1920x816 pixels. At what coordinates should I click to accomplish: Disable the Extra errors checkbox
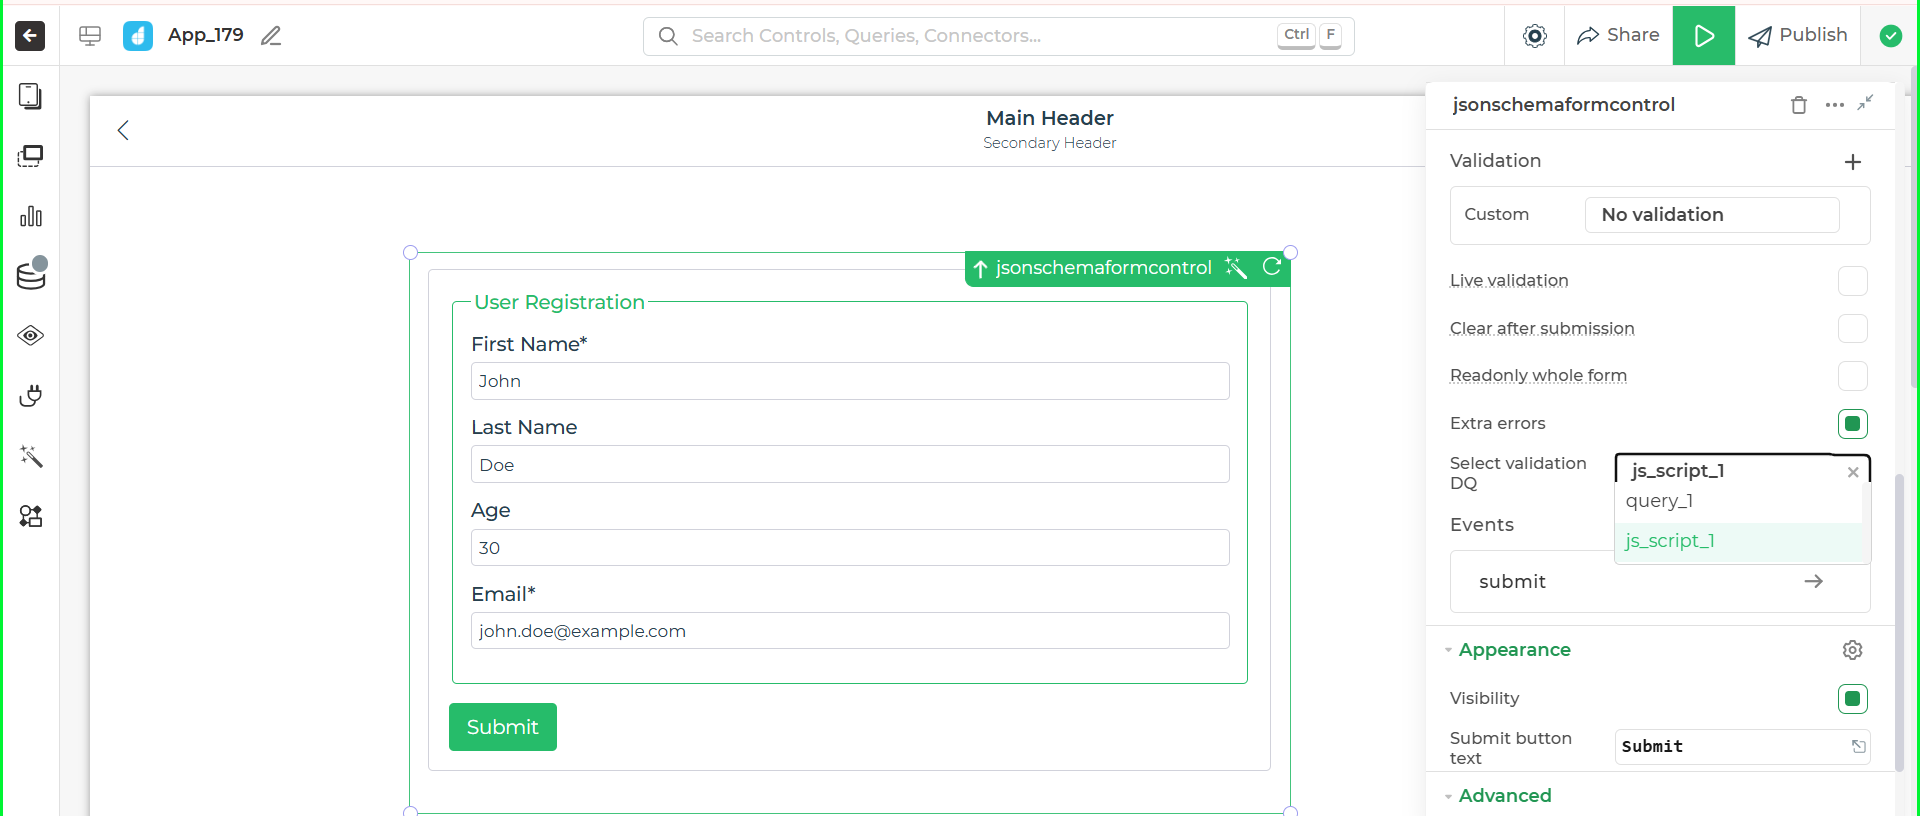click(x=1852, y=424)
